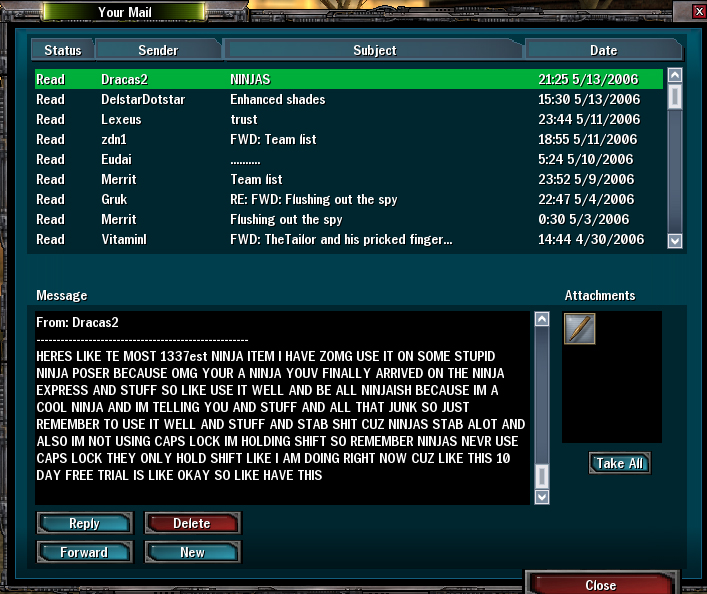707x594 pixels.
Task: Click mail list scroll up arrow
Action: 675,75
